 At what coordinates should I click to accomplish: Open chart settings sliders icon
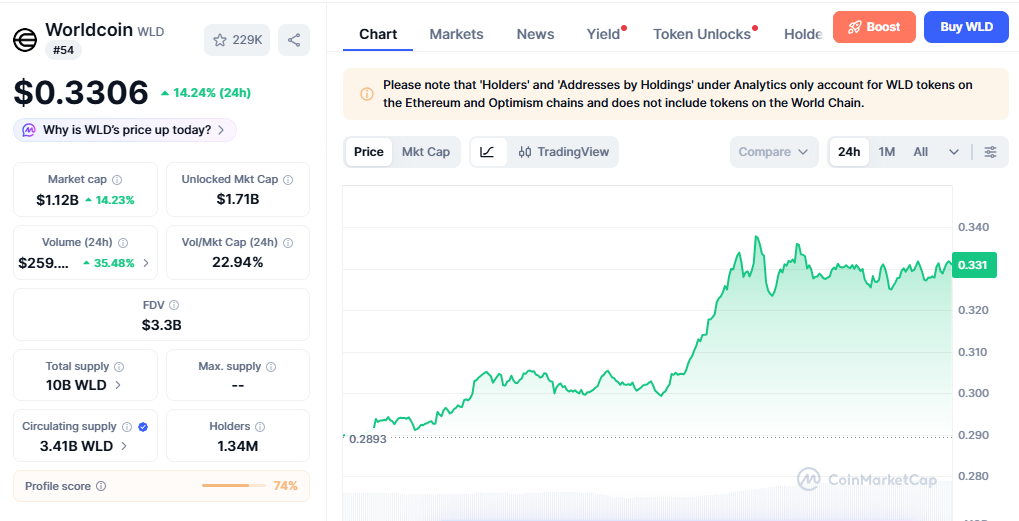[x=990, y=152]
